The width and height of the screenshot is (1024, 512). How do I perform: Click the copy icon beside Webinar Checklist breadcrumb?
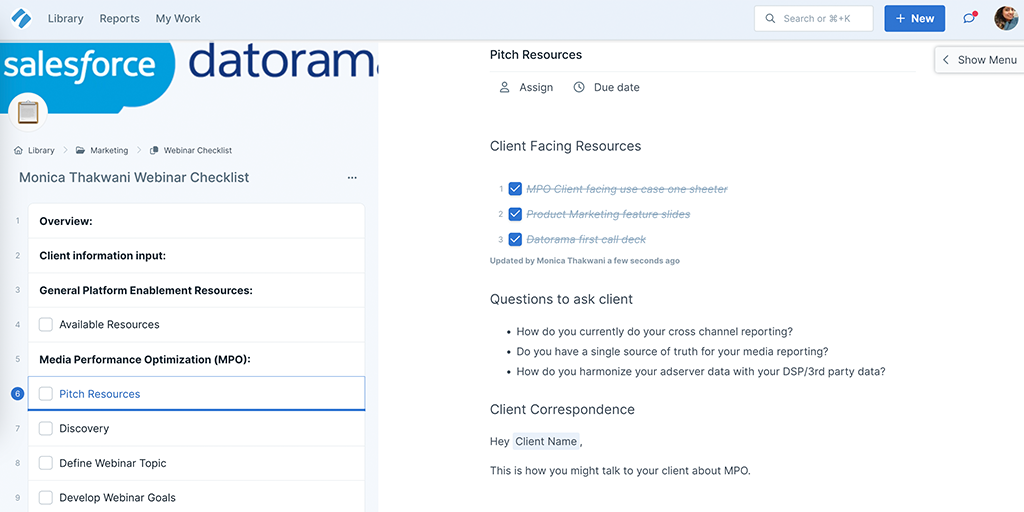[x=154, y=150]
